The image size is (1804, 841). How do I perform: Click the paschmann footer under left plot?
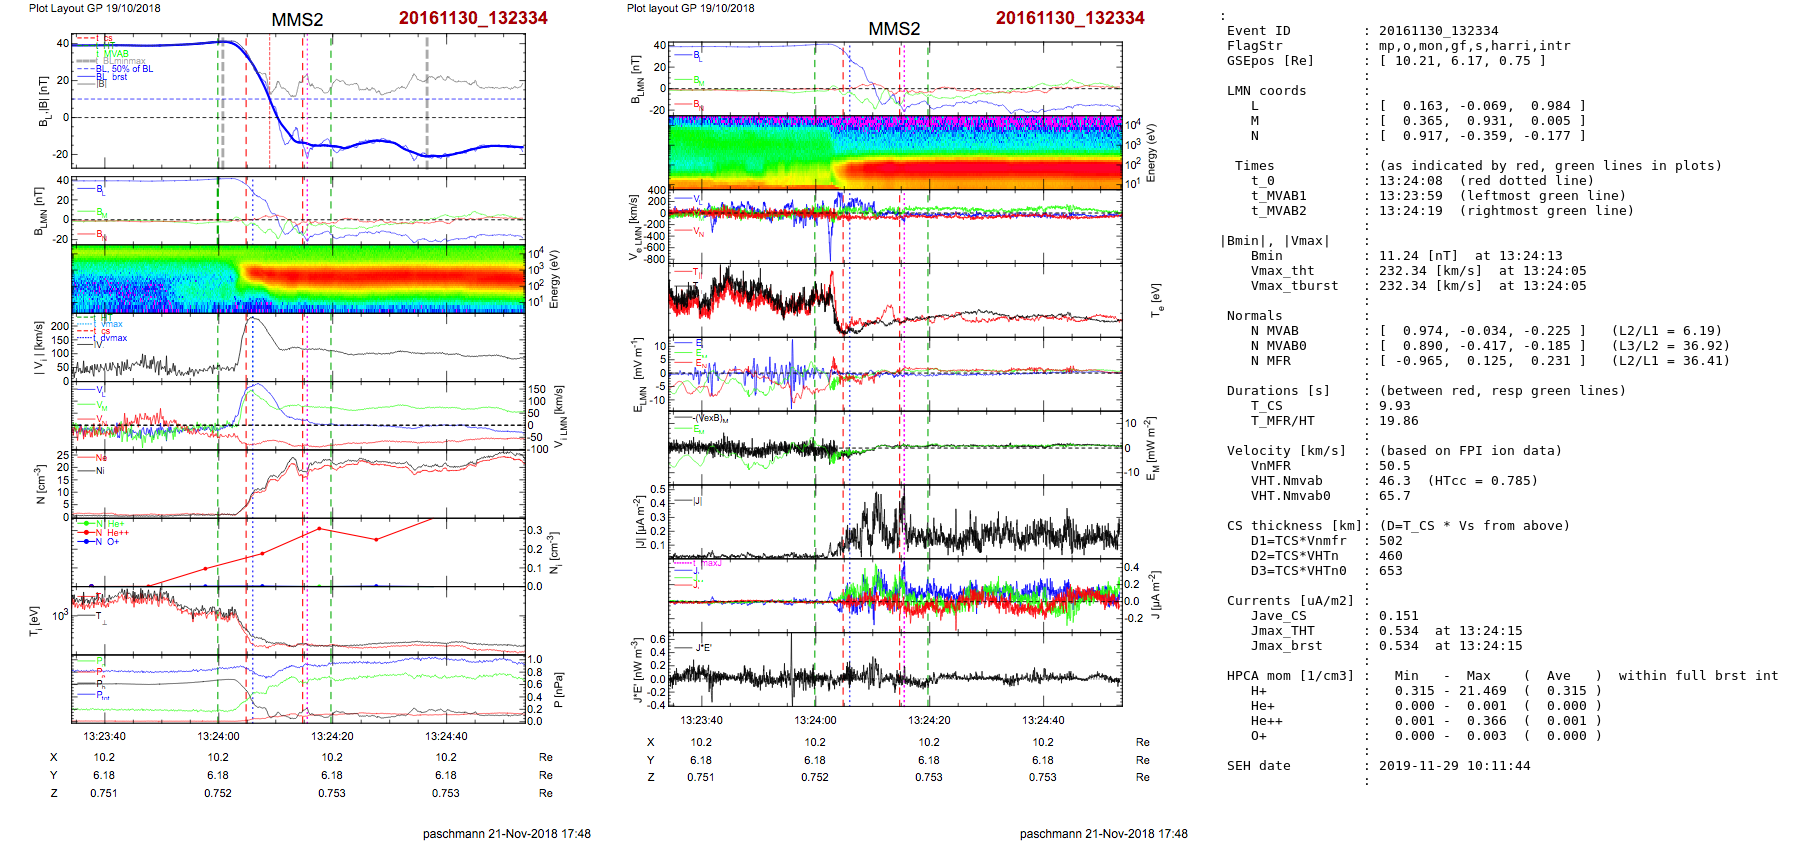[506, 834]
